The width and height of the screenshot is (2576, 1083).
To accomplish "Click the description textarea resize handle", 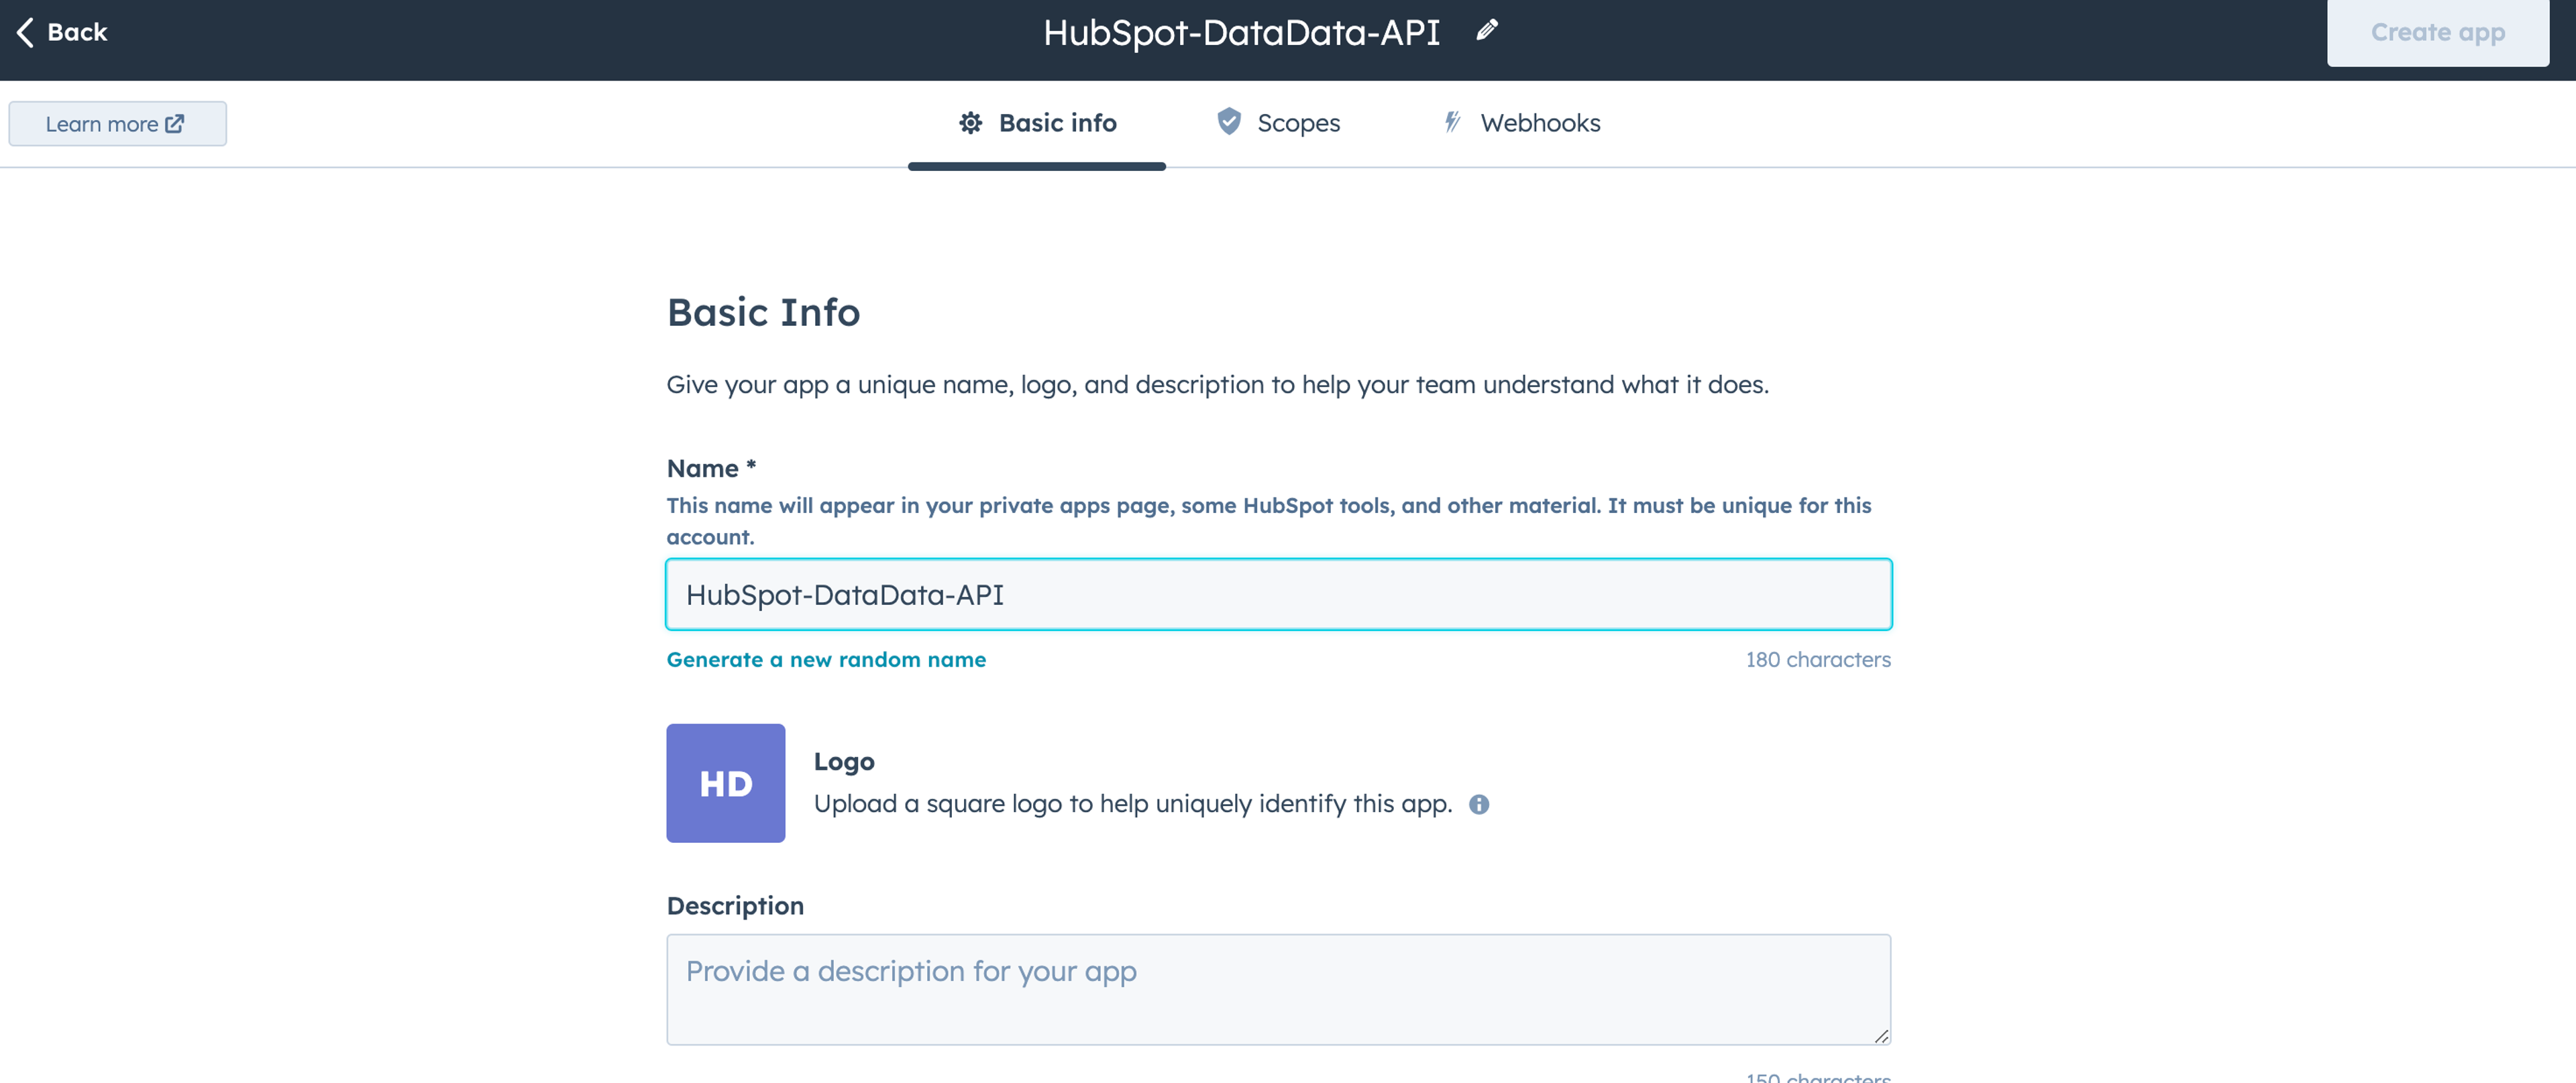I will pyautogui.click(x=1881, y=1037).
